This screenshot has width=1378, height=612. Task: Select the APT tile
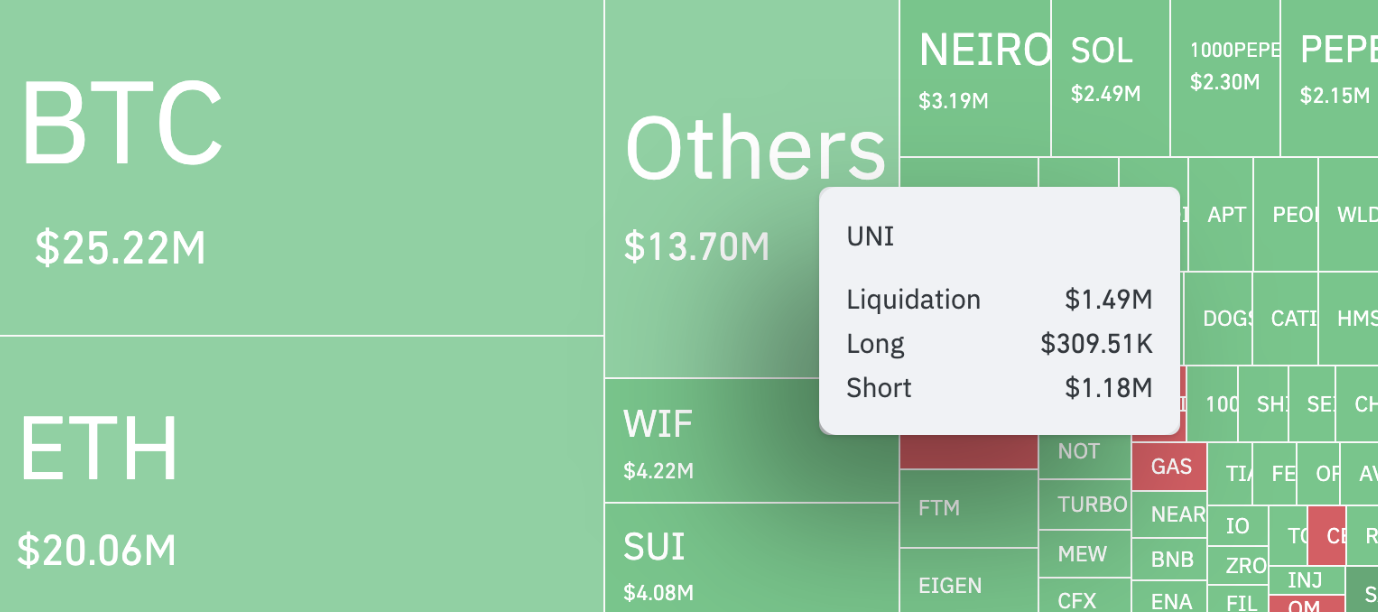[x=1224, y=215]
